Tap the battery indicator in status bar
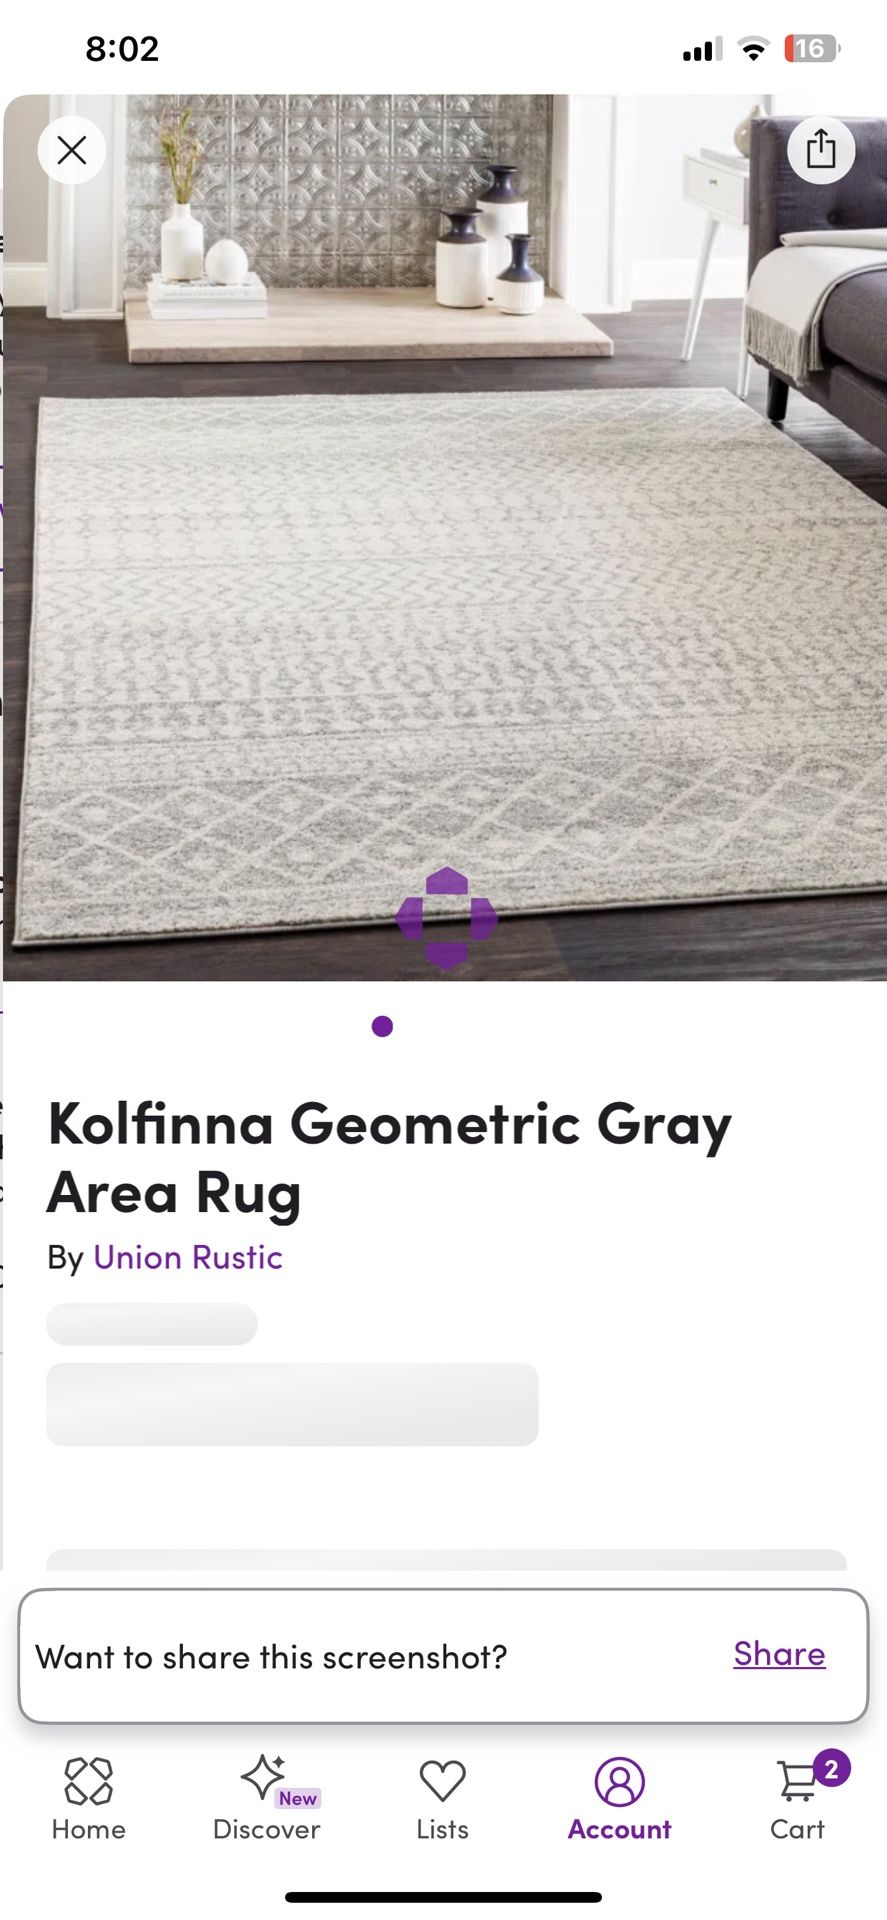The width and height of the screenshot is (887, 1920). point(812,48)
